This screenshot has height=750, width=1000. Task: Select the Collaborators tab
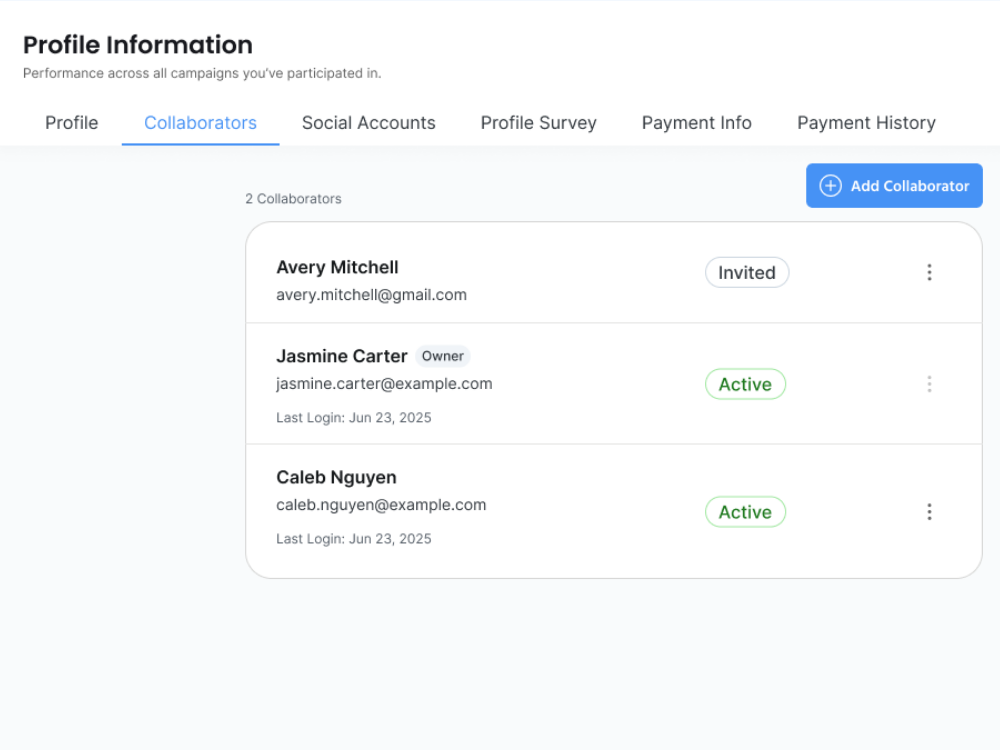[200, 123]
